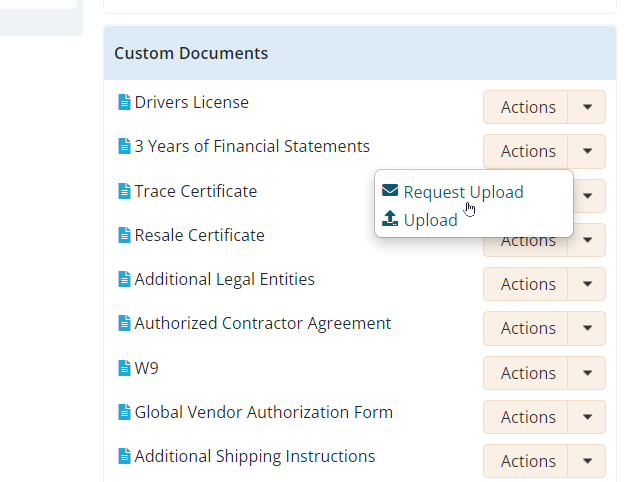
Task: Choose Request Upload from the popup menu
Action: coord(463,192)
